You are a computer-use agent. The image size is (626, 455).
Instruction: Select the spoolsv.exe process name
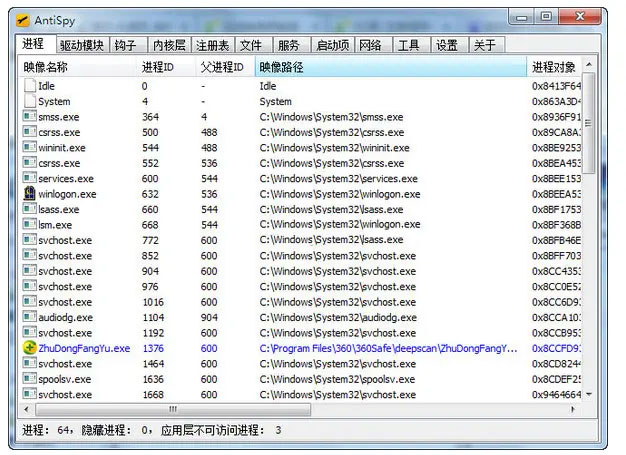[x=65, y=379]
